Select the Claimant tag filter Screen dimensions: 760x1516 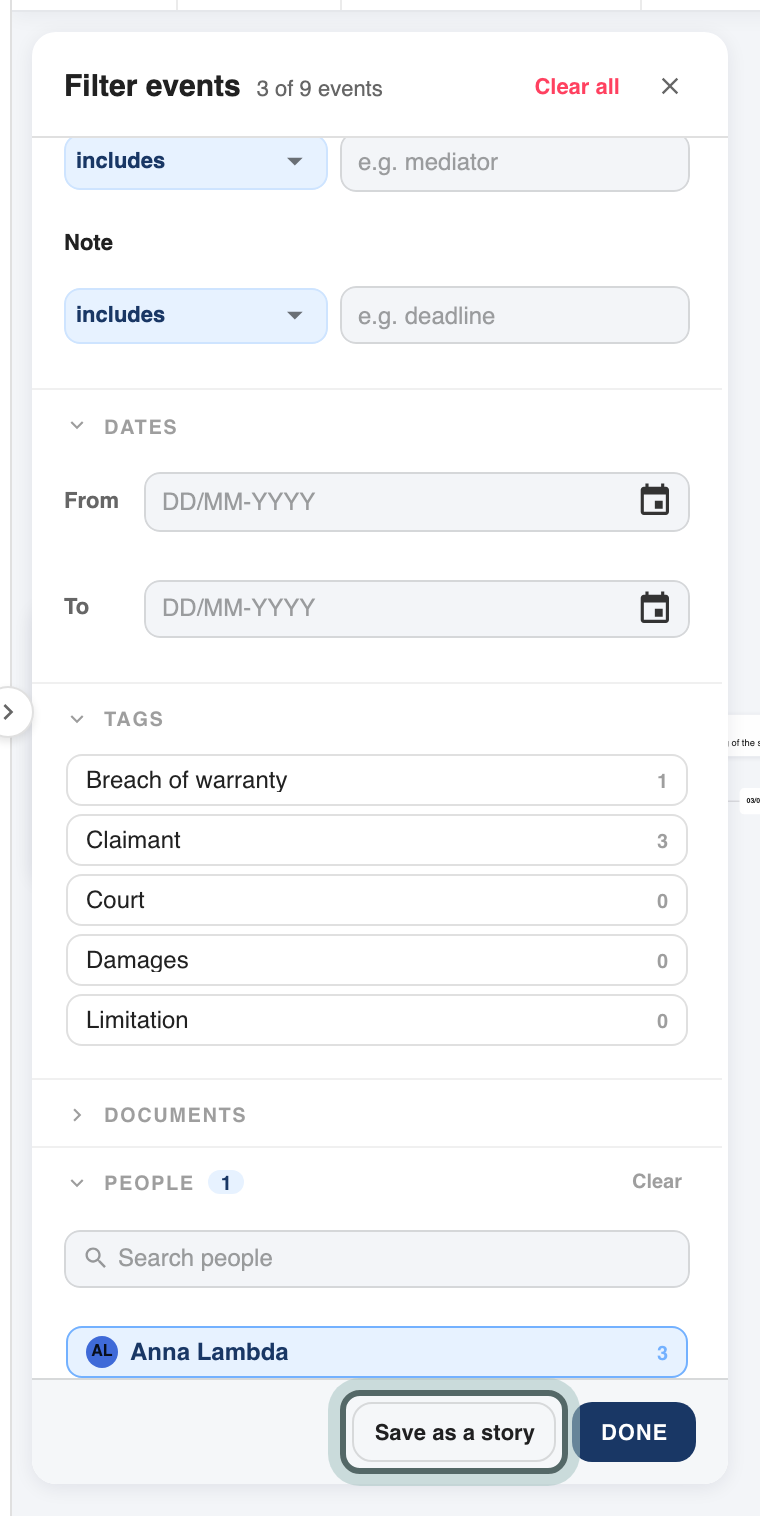point(377,840)
